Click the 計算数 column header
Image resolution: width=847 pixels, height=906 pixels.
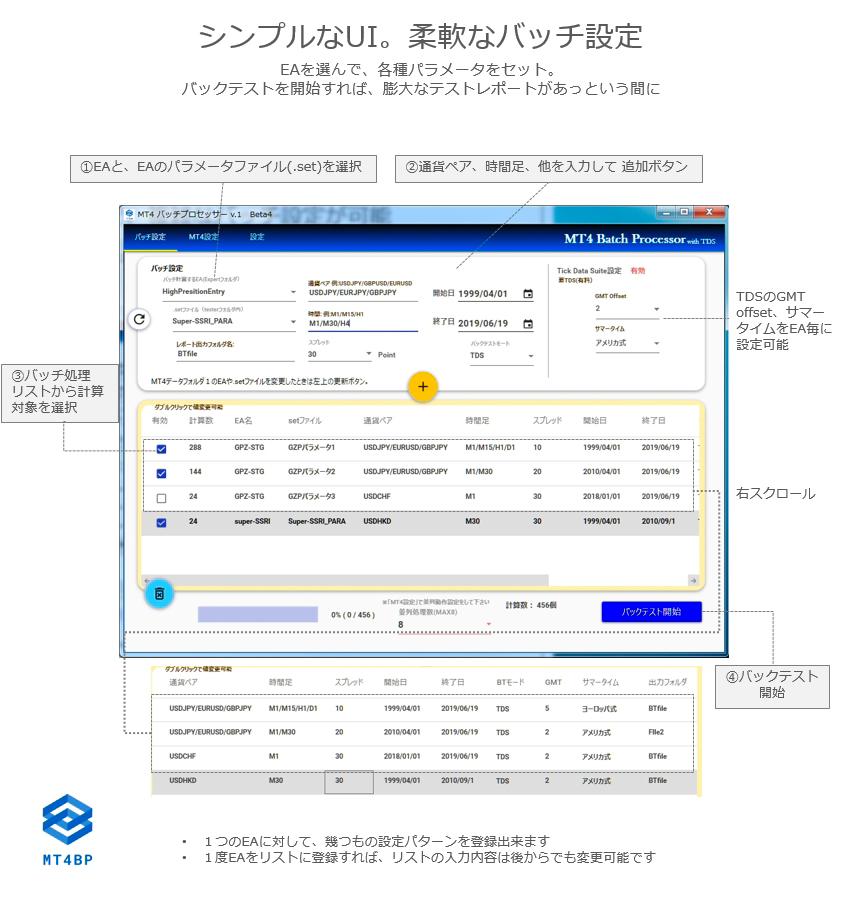tap(201, 421)
